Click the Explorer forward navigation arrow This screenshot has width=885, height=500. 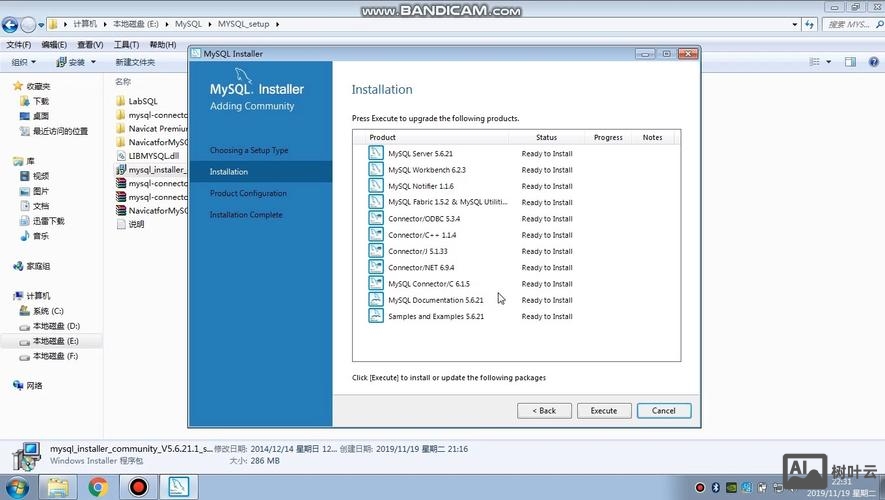[x=28, y=24]
